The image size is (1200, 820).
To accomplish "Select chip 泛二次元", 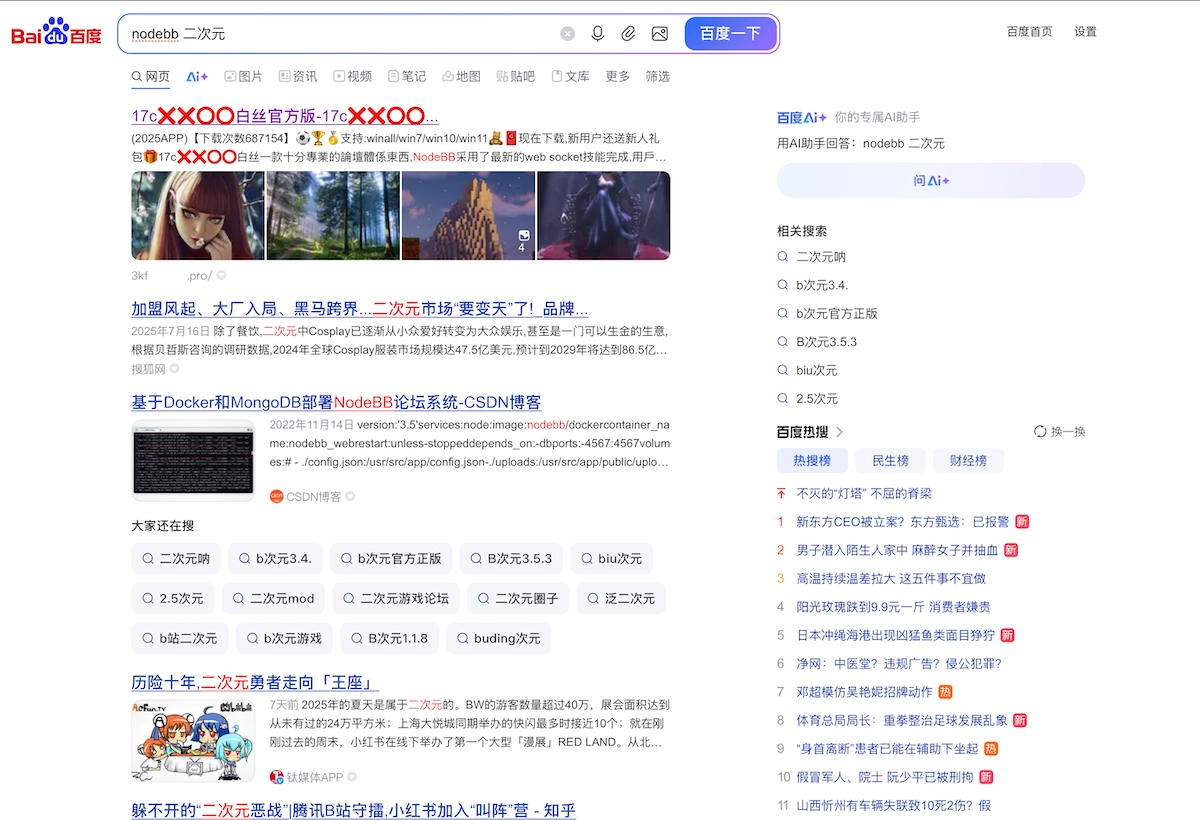I will [621, 599].
